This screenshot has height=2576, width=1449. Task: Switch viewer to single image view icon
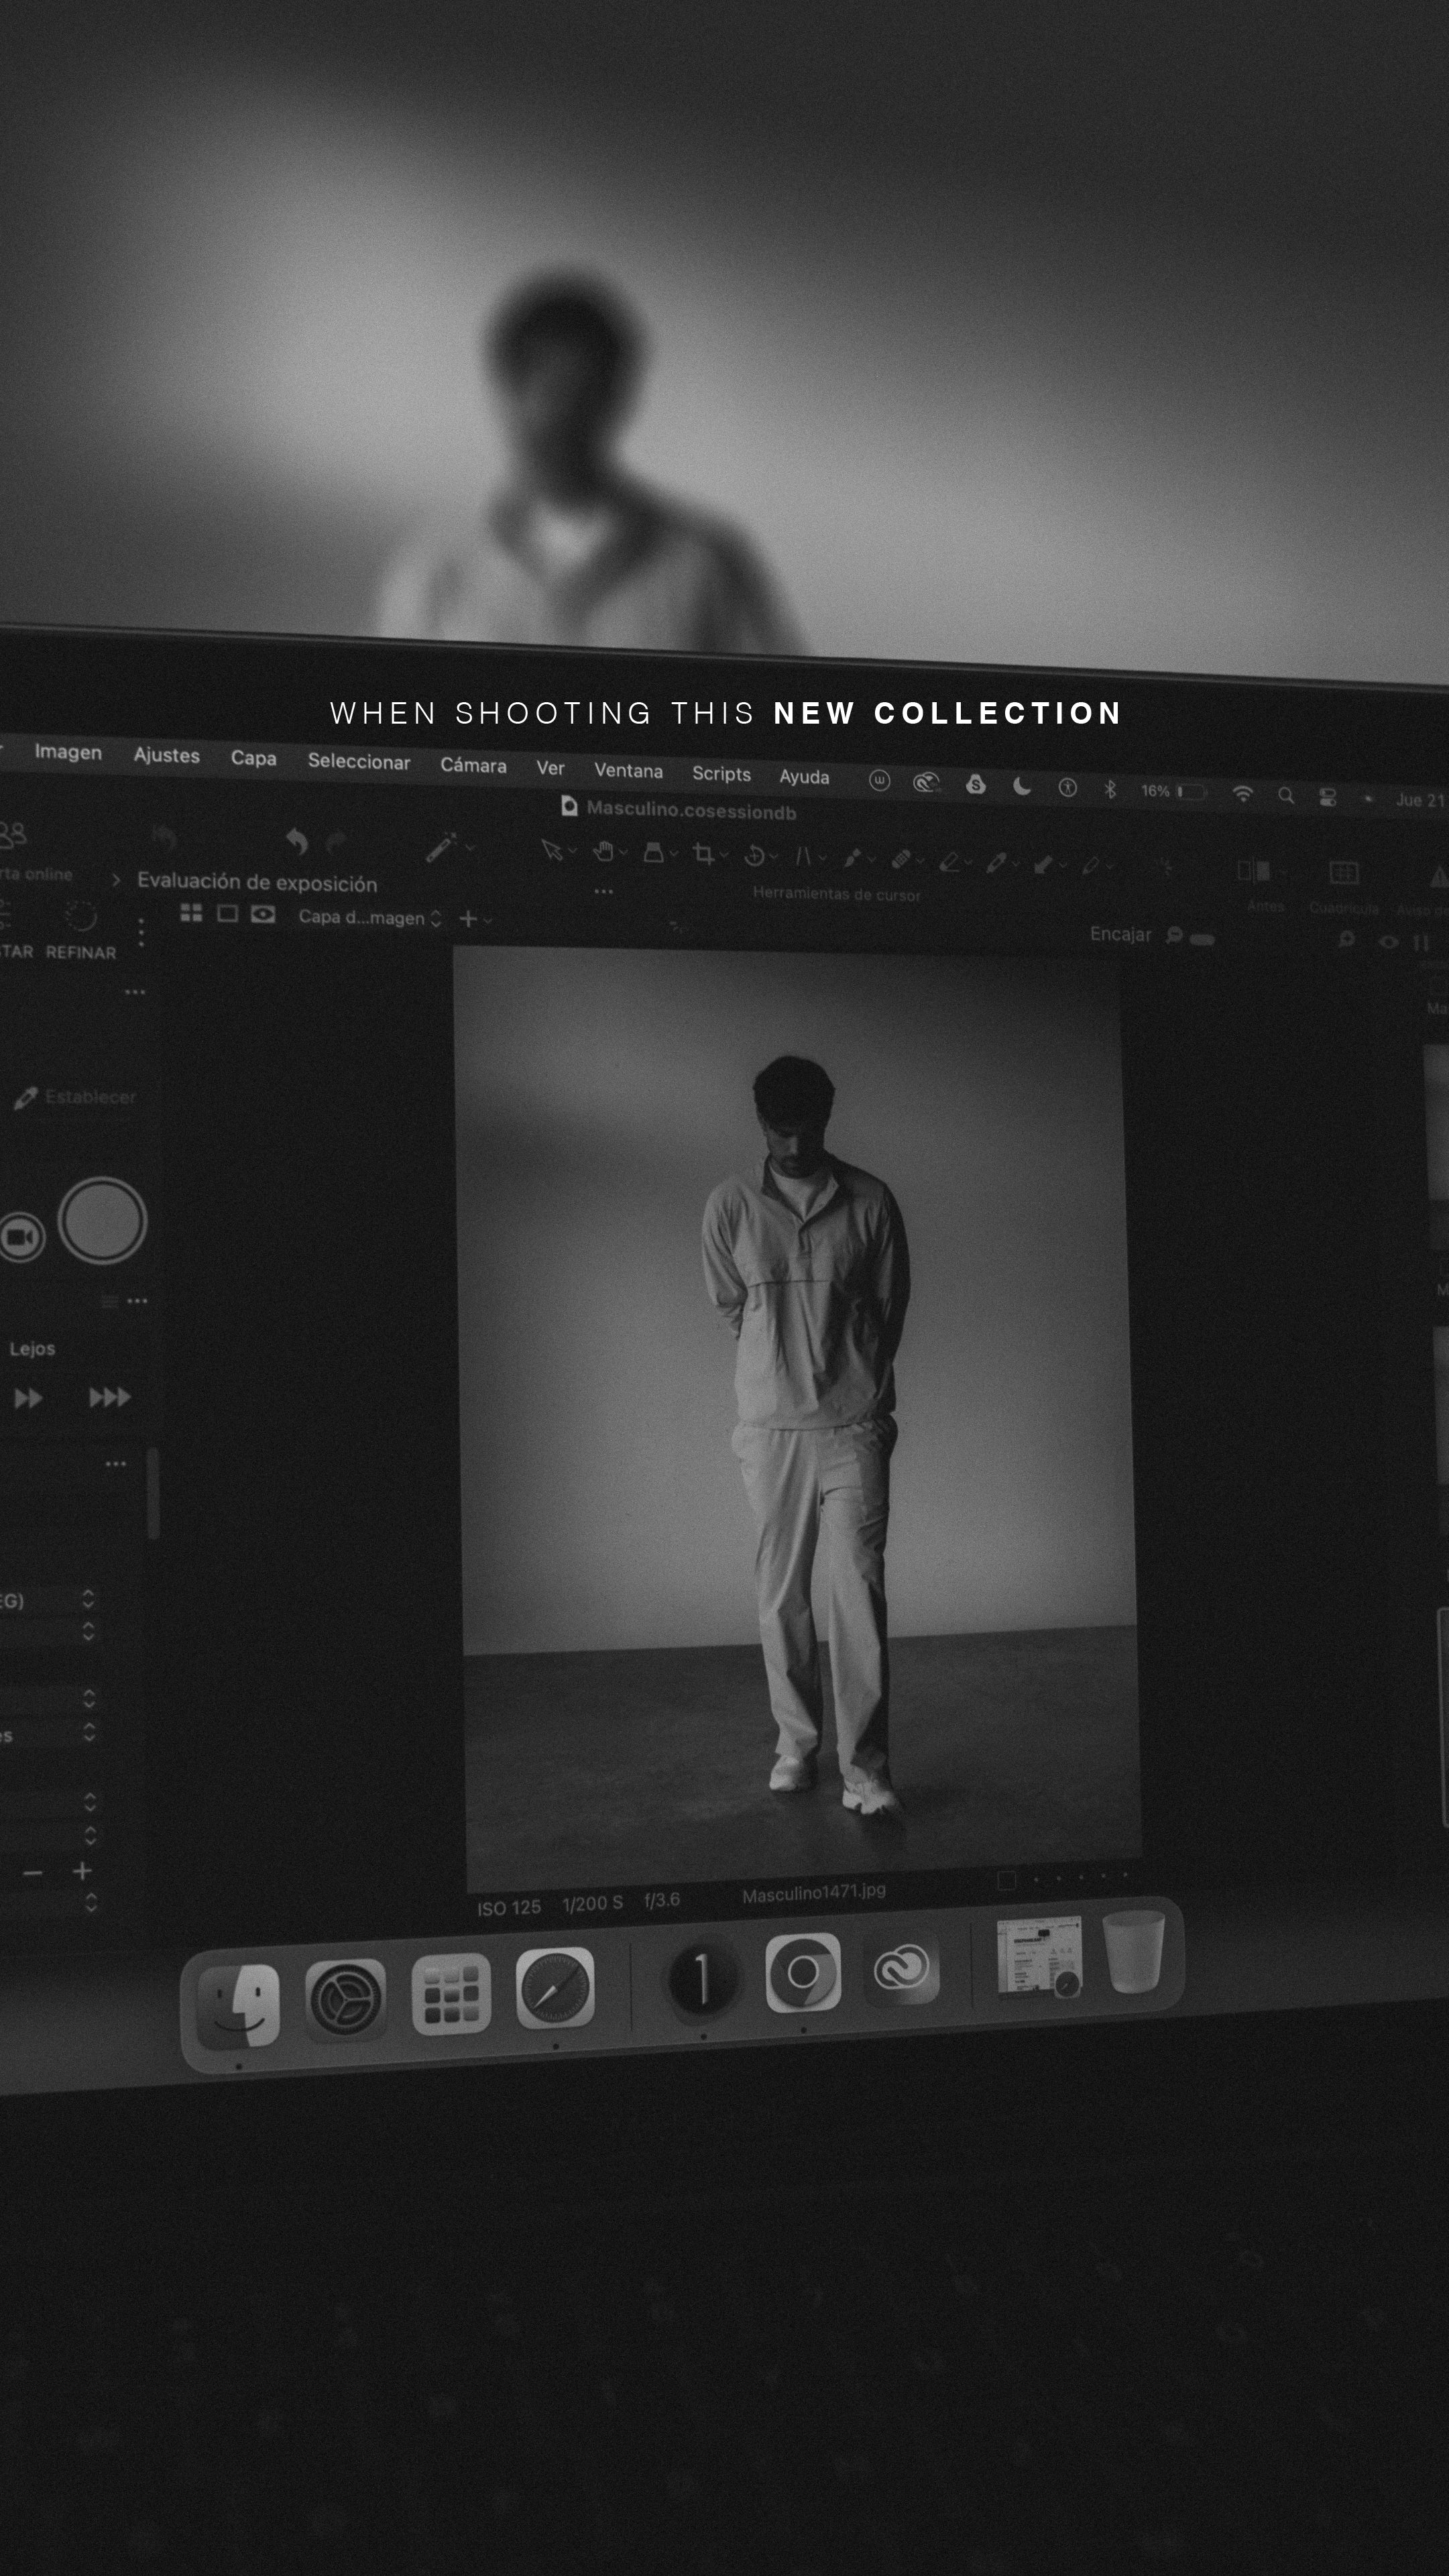pyautogui.click(x=227, y=913)
